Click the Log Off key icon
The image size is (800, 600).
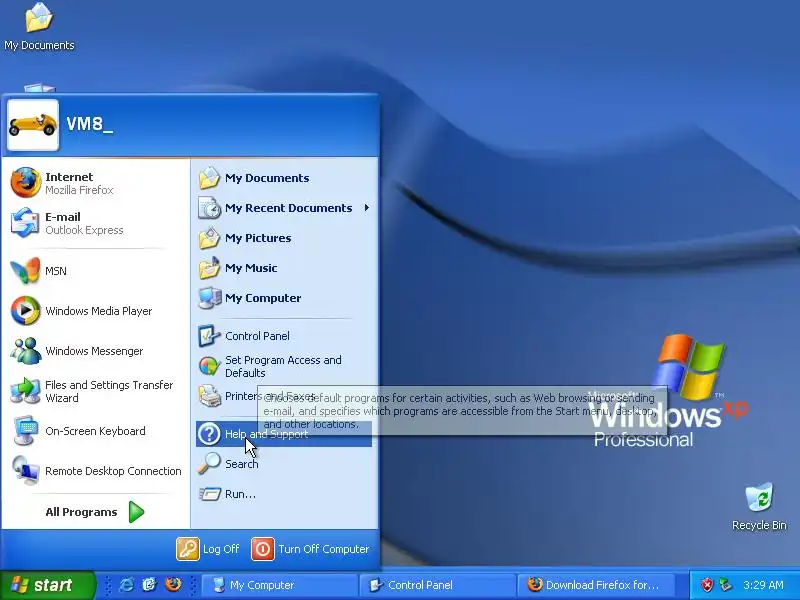[x=188, y=549]
